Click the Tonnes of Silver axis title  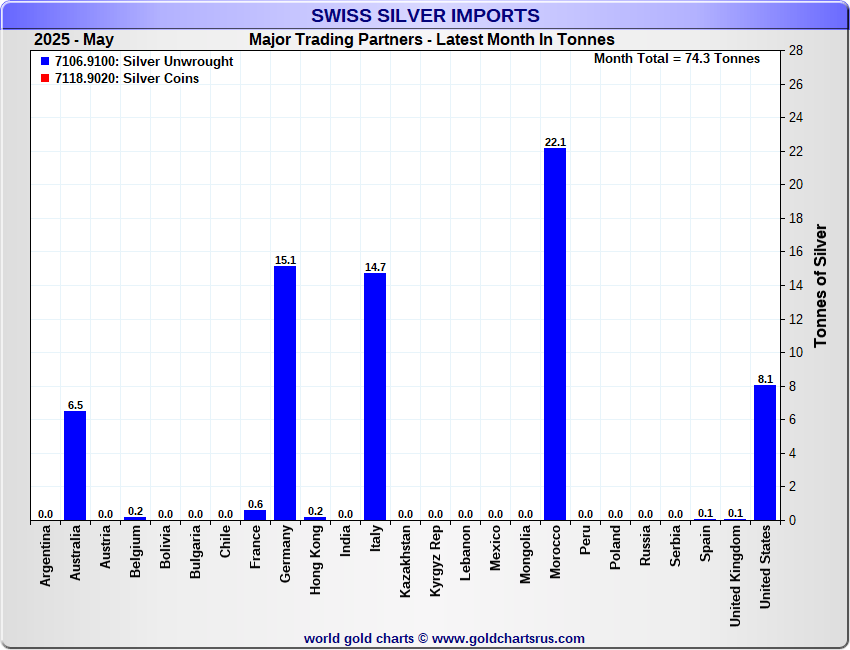click(x=821, y=285)
